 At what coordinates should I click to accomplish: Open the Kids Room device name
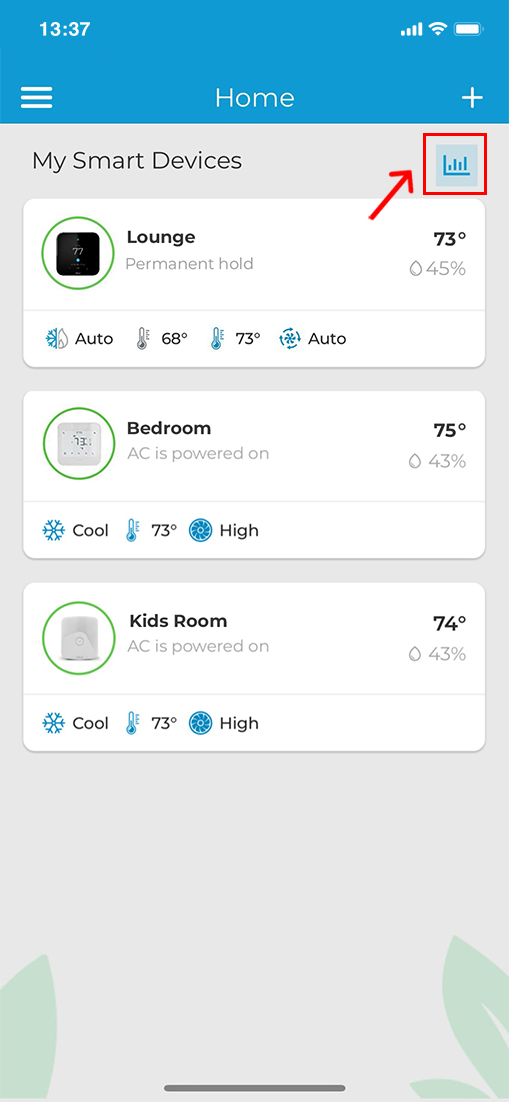click(x=178, y=621)
